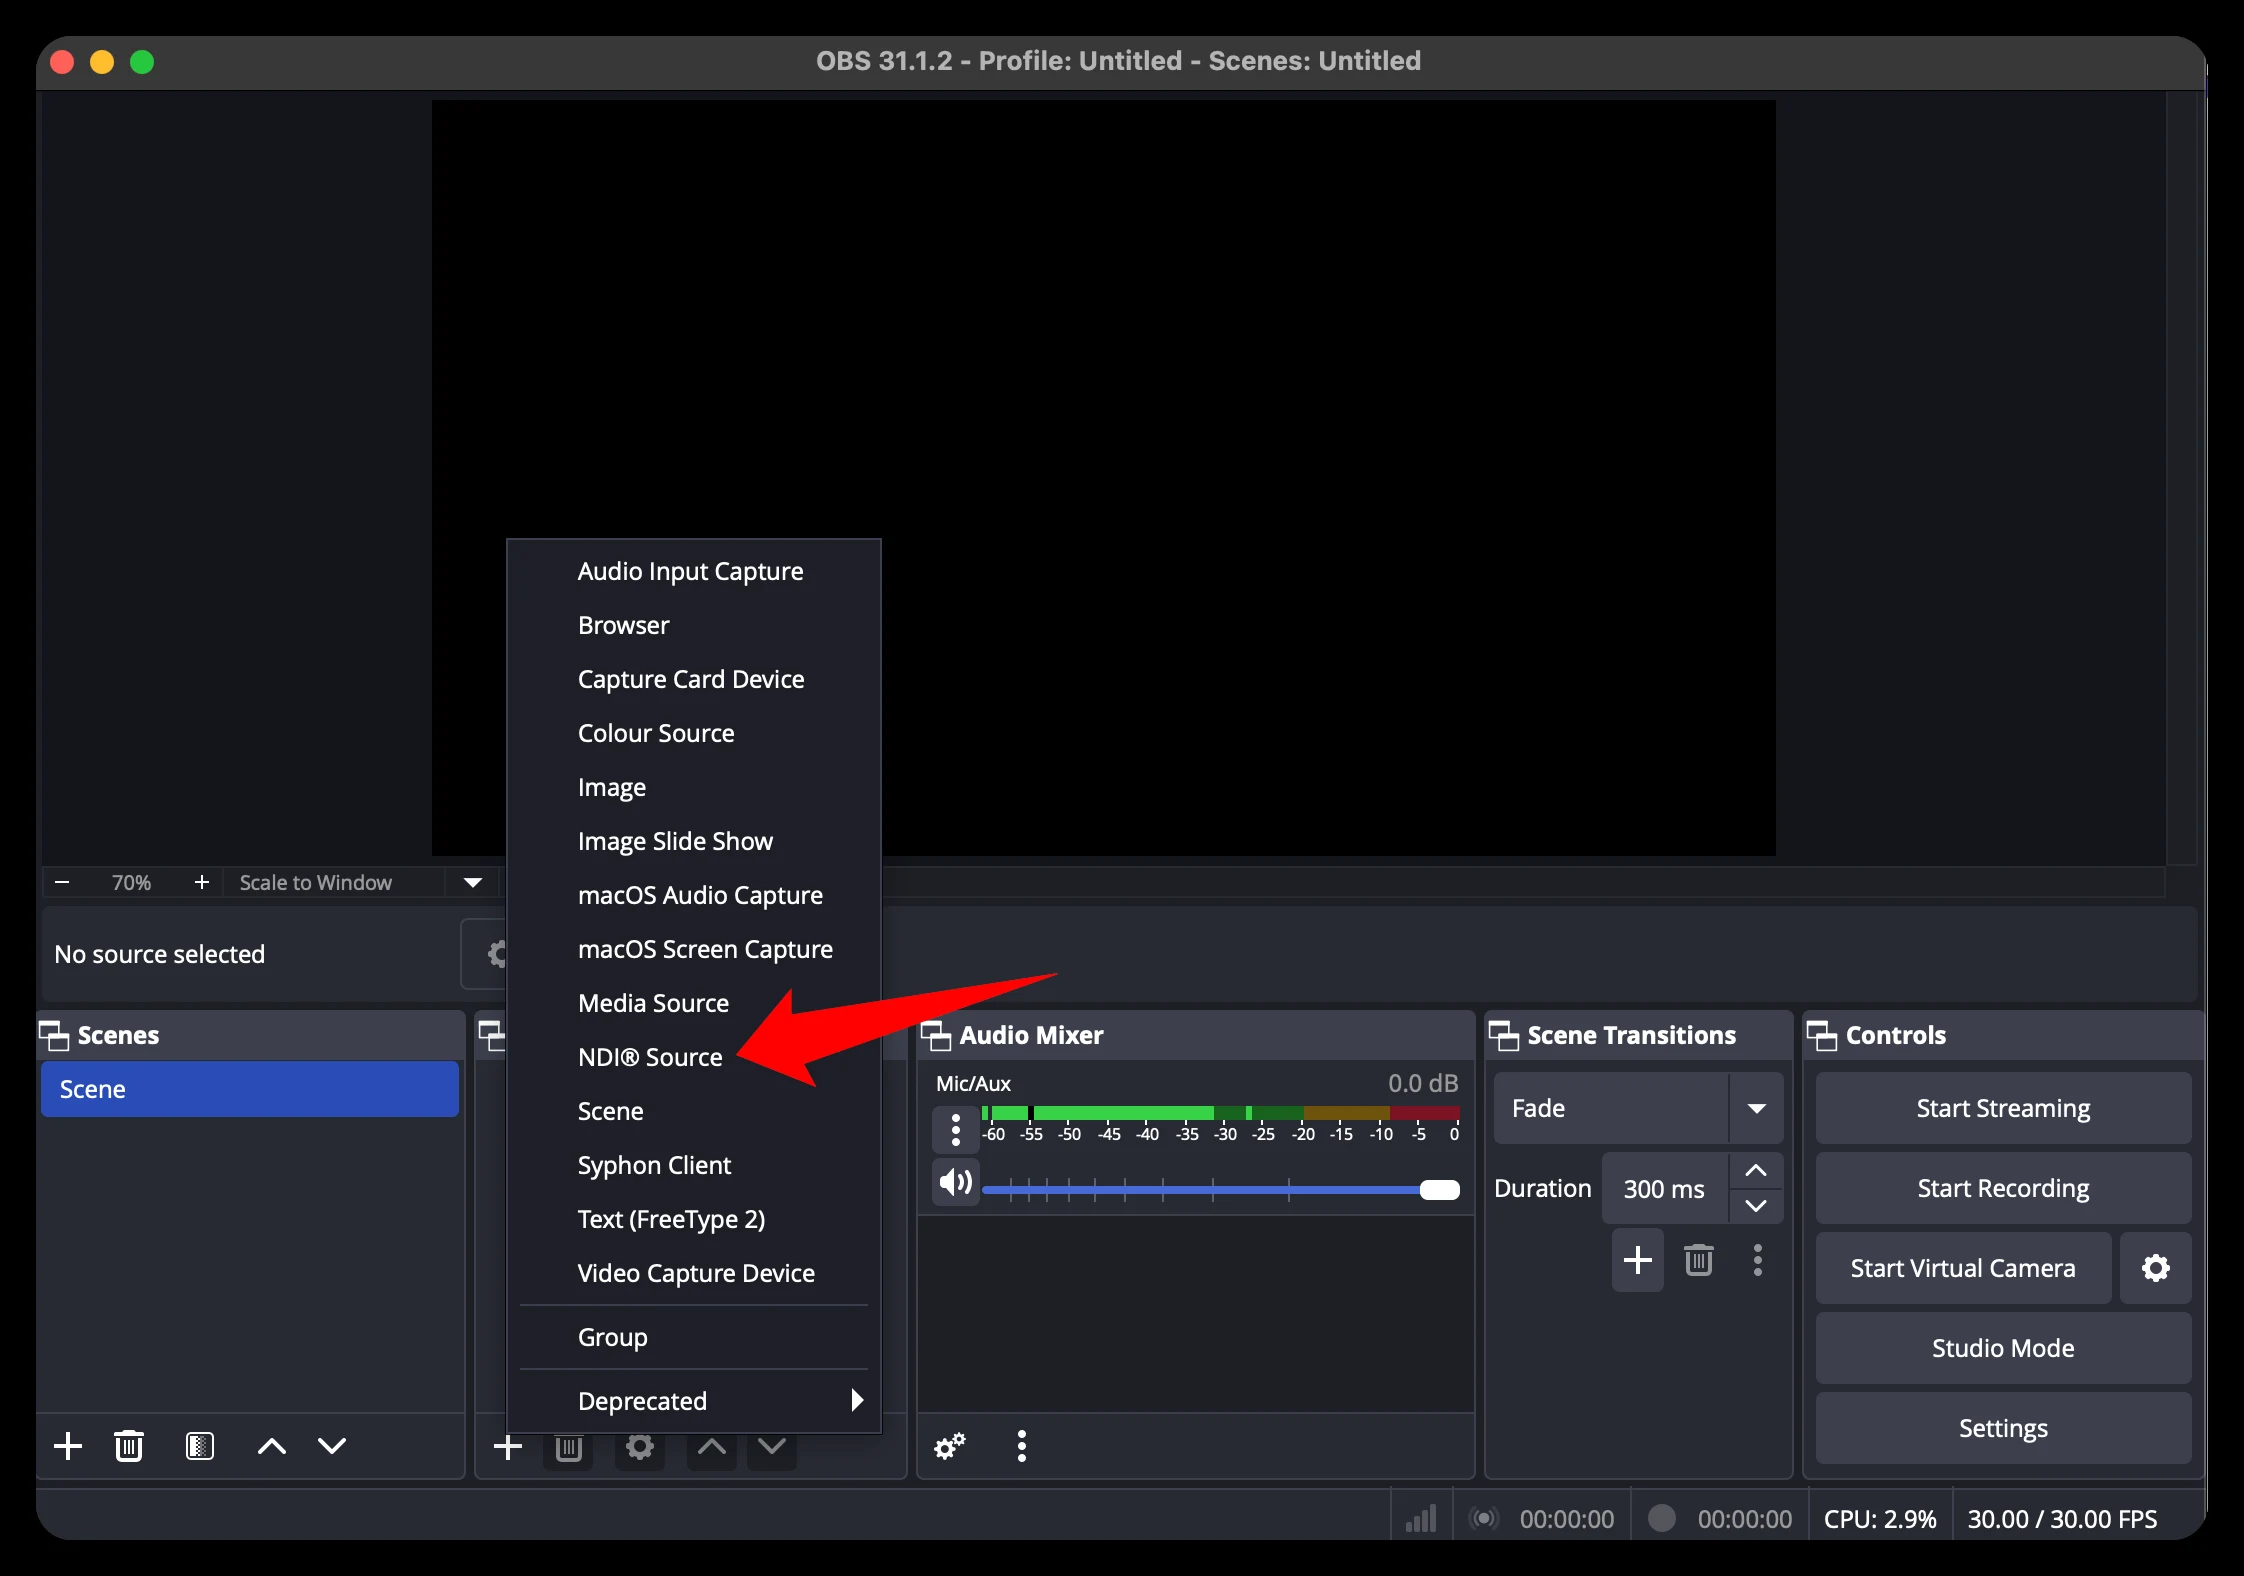
Task: Decrease transition duration with down stepper
Action: pos(1756,1206)
